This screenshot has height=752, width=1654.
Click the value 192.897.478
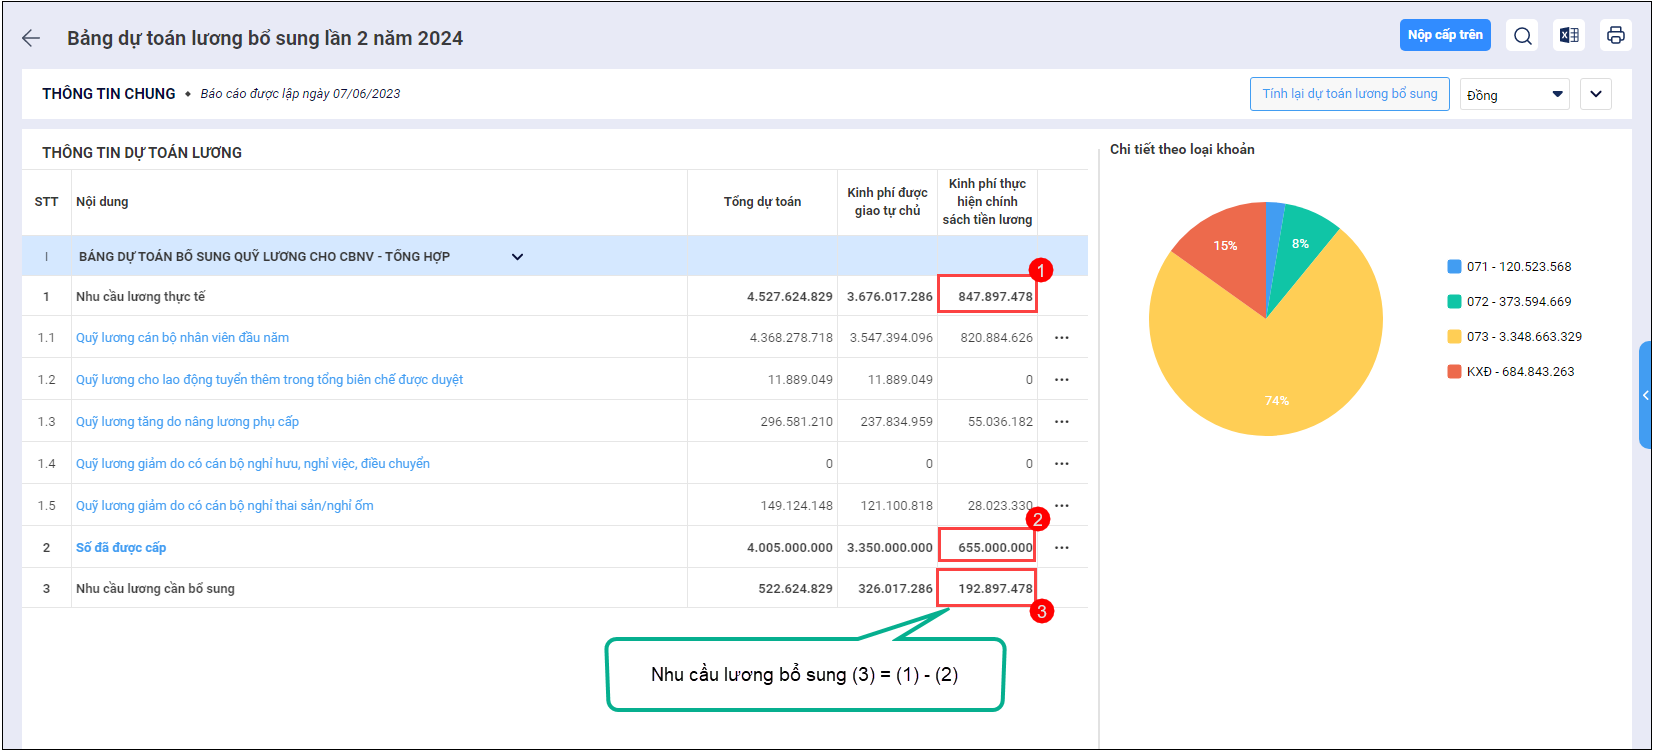[x=995, y=589]
